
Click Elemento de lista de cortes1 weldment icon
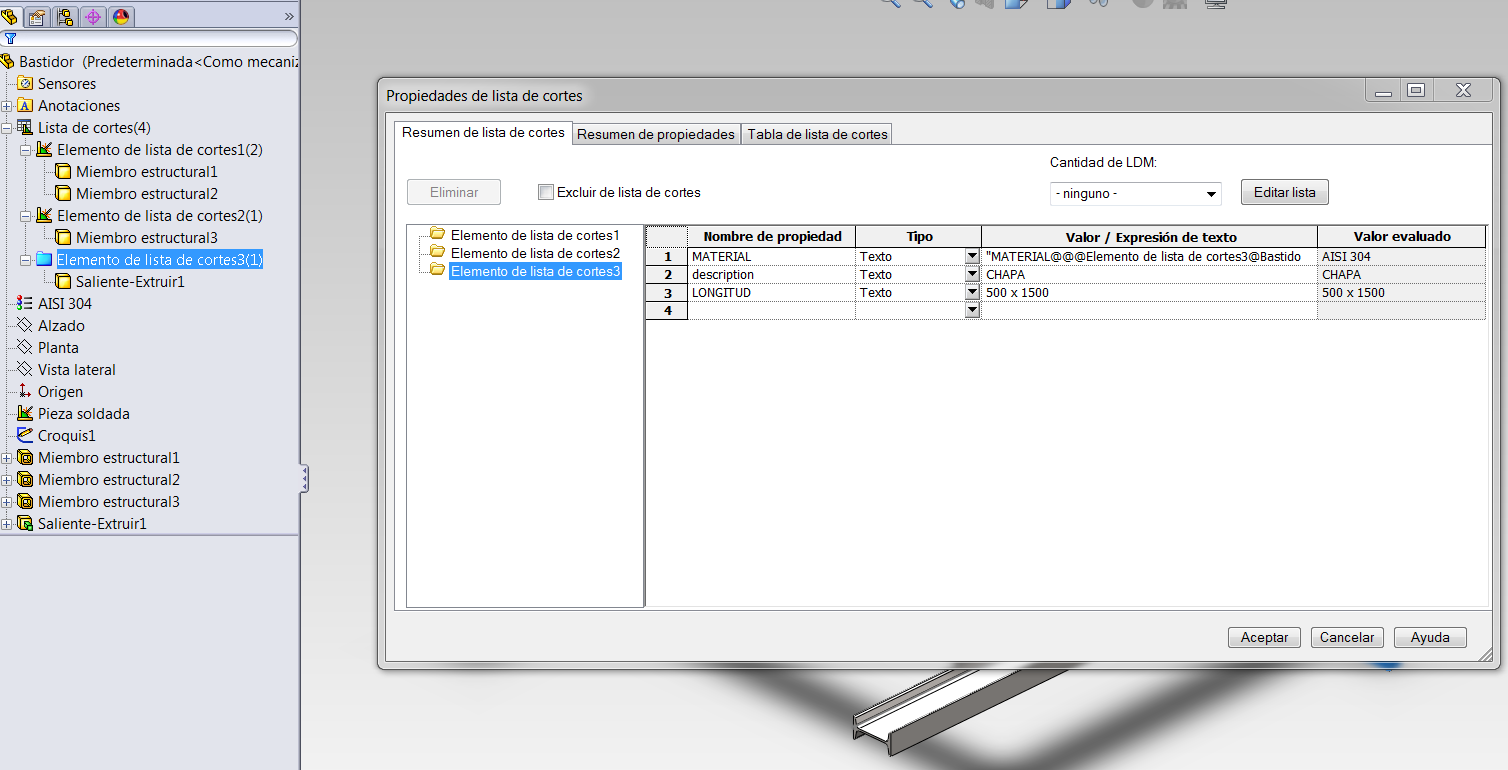click(x=44, y=150)
